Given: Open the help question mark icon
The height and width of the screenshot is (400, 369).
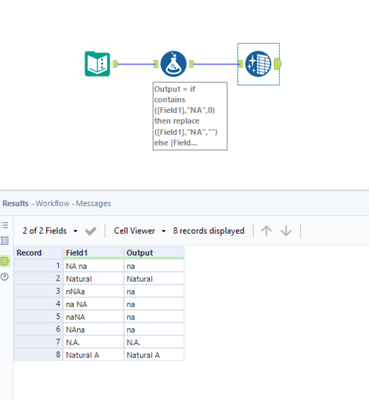Looking at the screenshot, I should click(5, 277).
